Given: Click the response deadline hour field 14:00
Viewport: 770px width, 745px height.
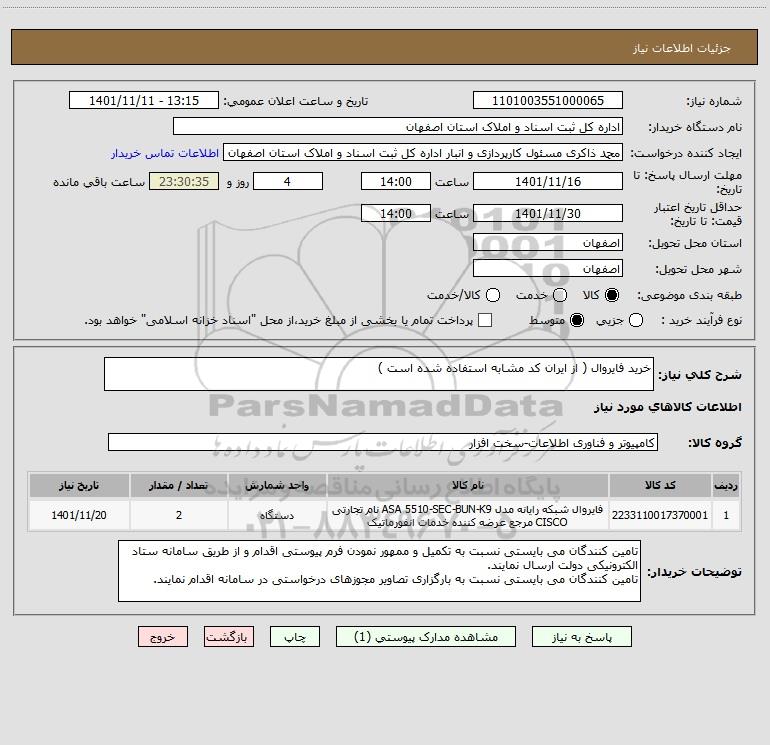Looking at the screenshot, I should (x=396, y=181).
